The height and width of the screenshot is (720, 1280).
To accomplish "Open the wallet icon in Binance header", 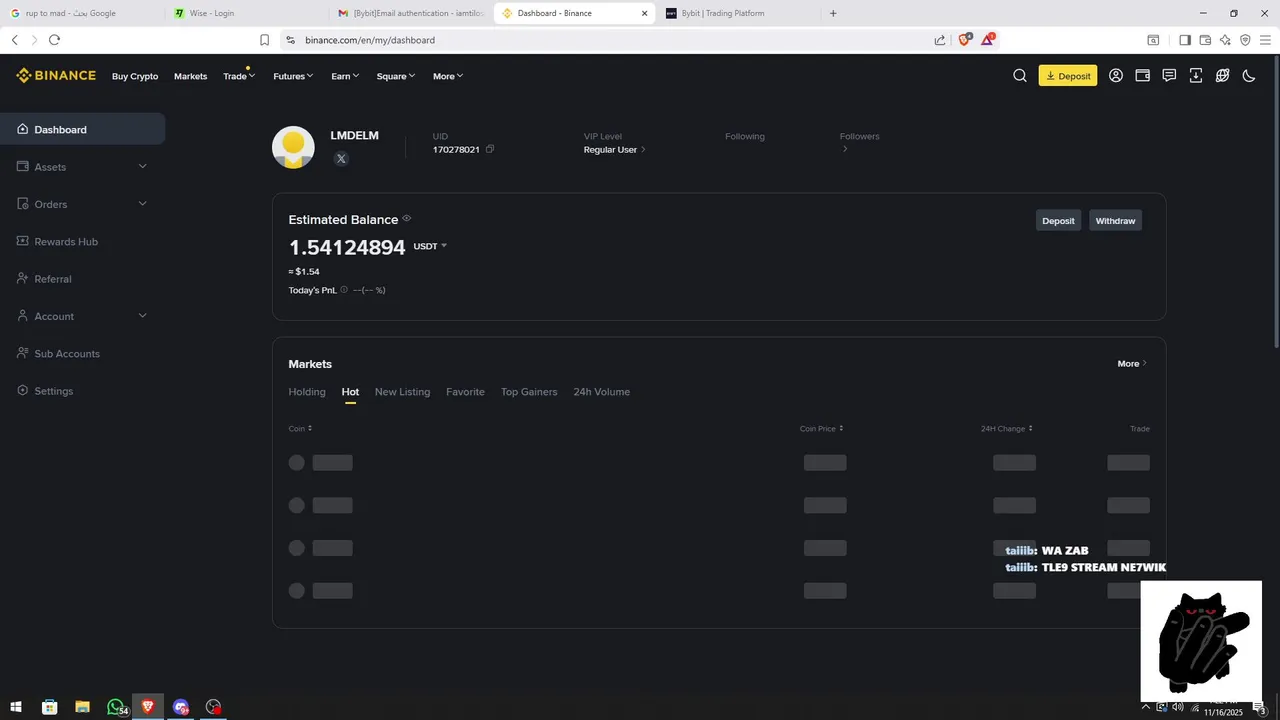I will coord(1143,76).
